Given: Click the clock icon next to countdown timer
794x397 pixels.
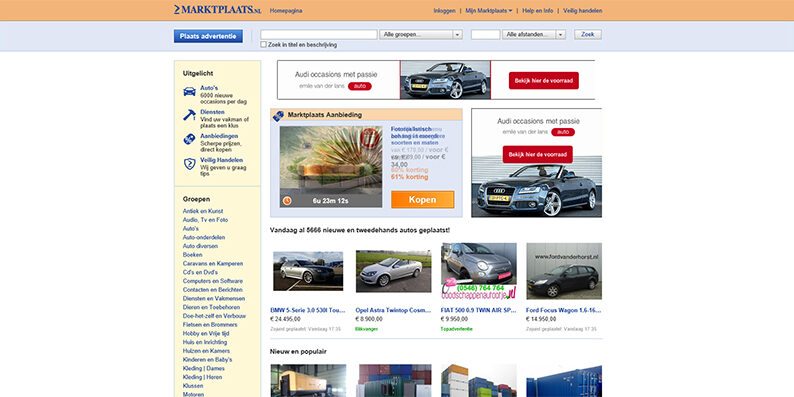Looking at the screenshot, I should pos(287,201).
